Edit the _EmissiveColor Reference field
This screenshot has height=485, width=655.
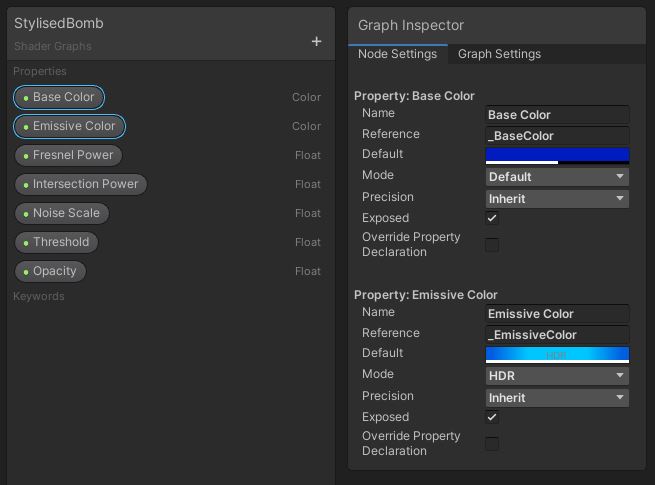(x=557, y=335)
